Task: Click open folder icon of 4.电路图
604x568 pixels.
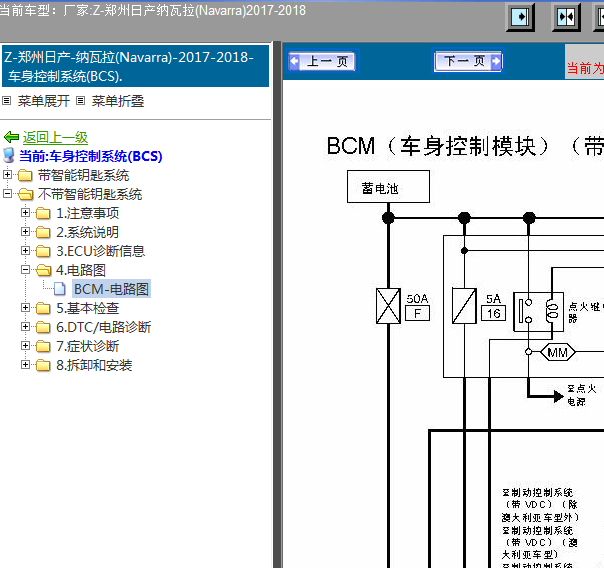Action: point(44,270)
